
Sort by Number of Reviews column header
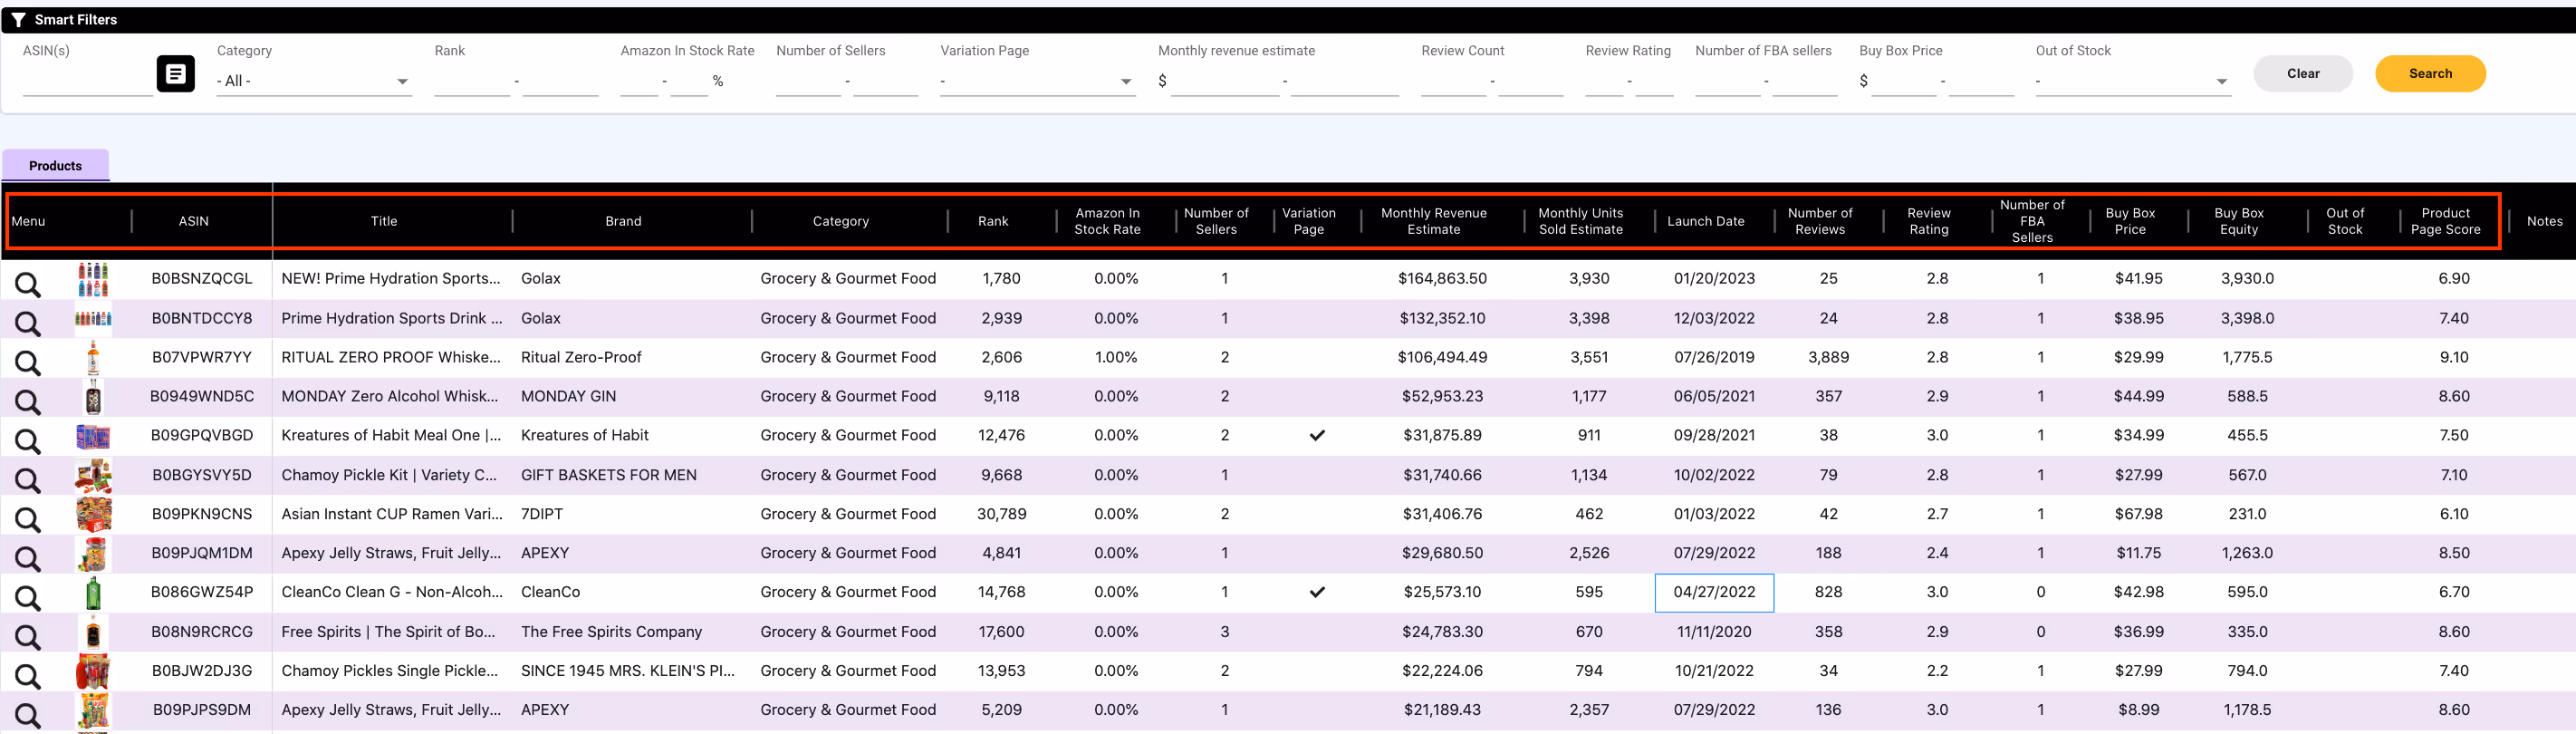tap(1819, 221)
